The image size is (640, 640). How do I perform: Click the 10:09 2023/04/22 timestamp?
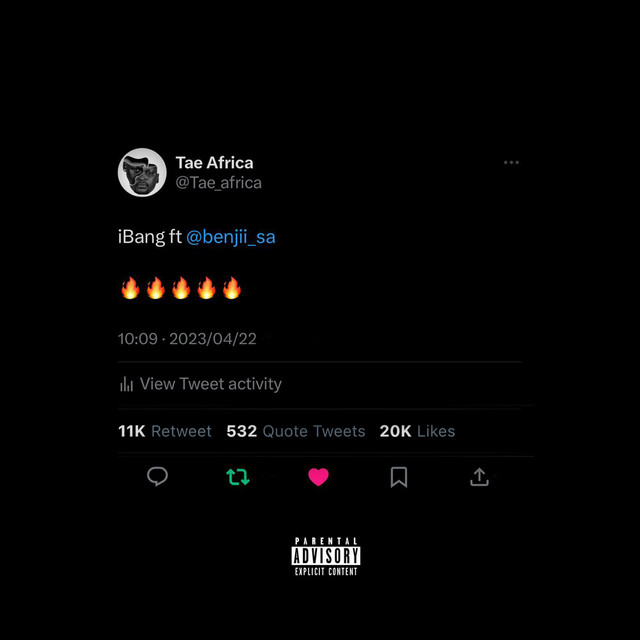(187, 339)
